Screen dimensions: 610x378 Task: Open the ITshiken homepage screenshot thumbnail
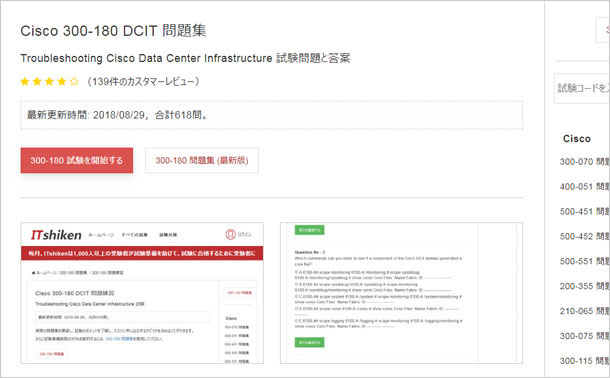click(142, 293)
